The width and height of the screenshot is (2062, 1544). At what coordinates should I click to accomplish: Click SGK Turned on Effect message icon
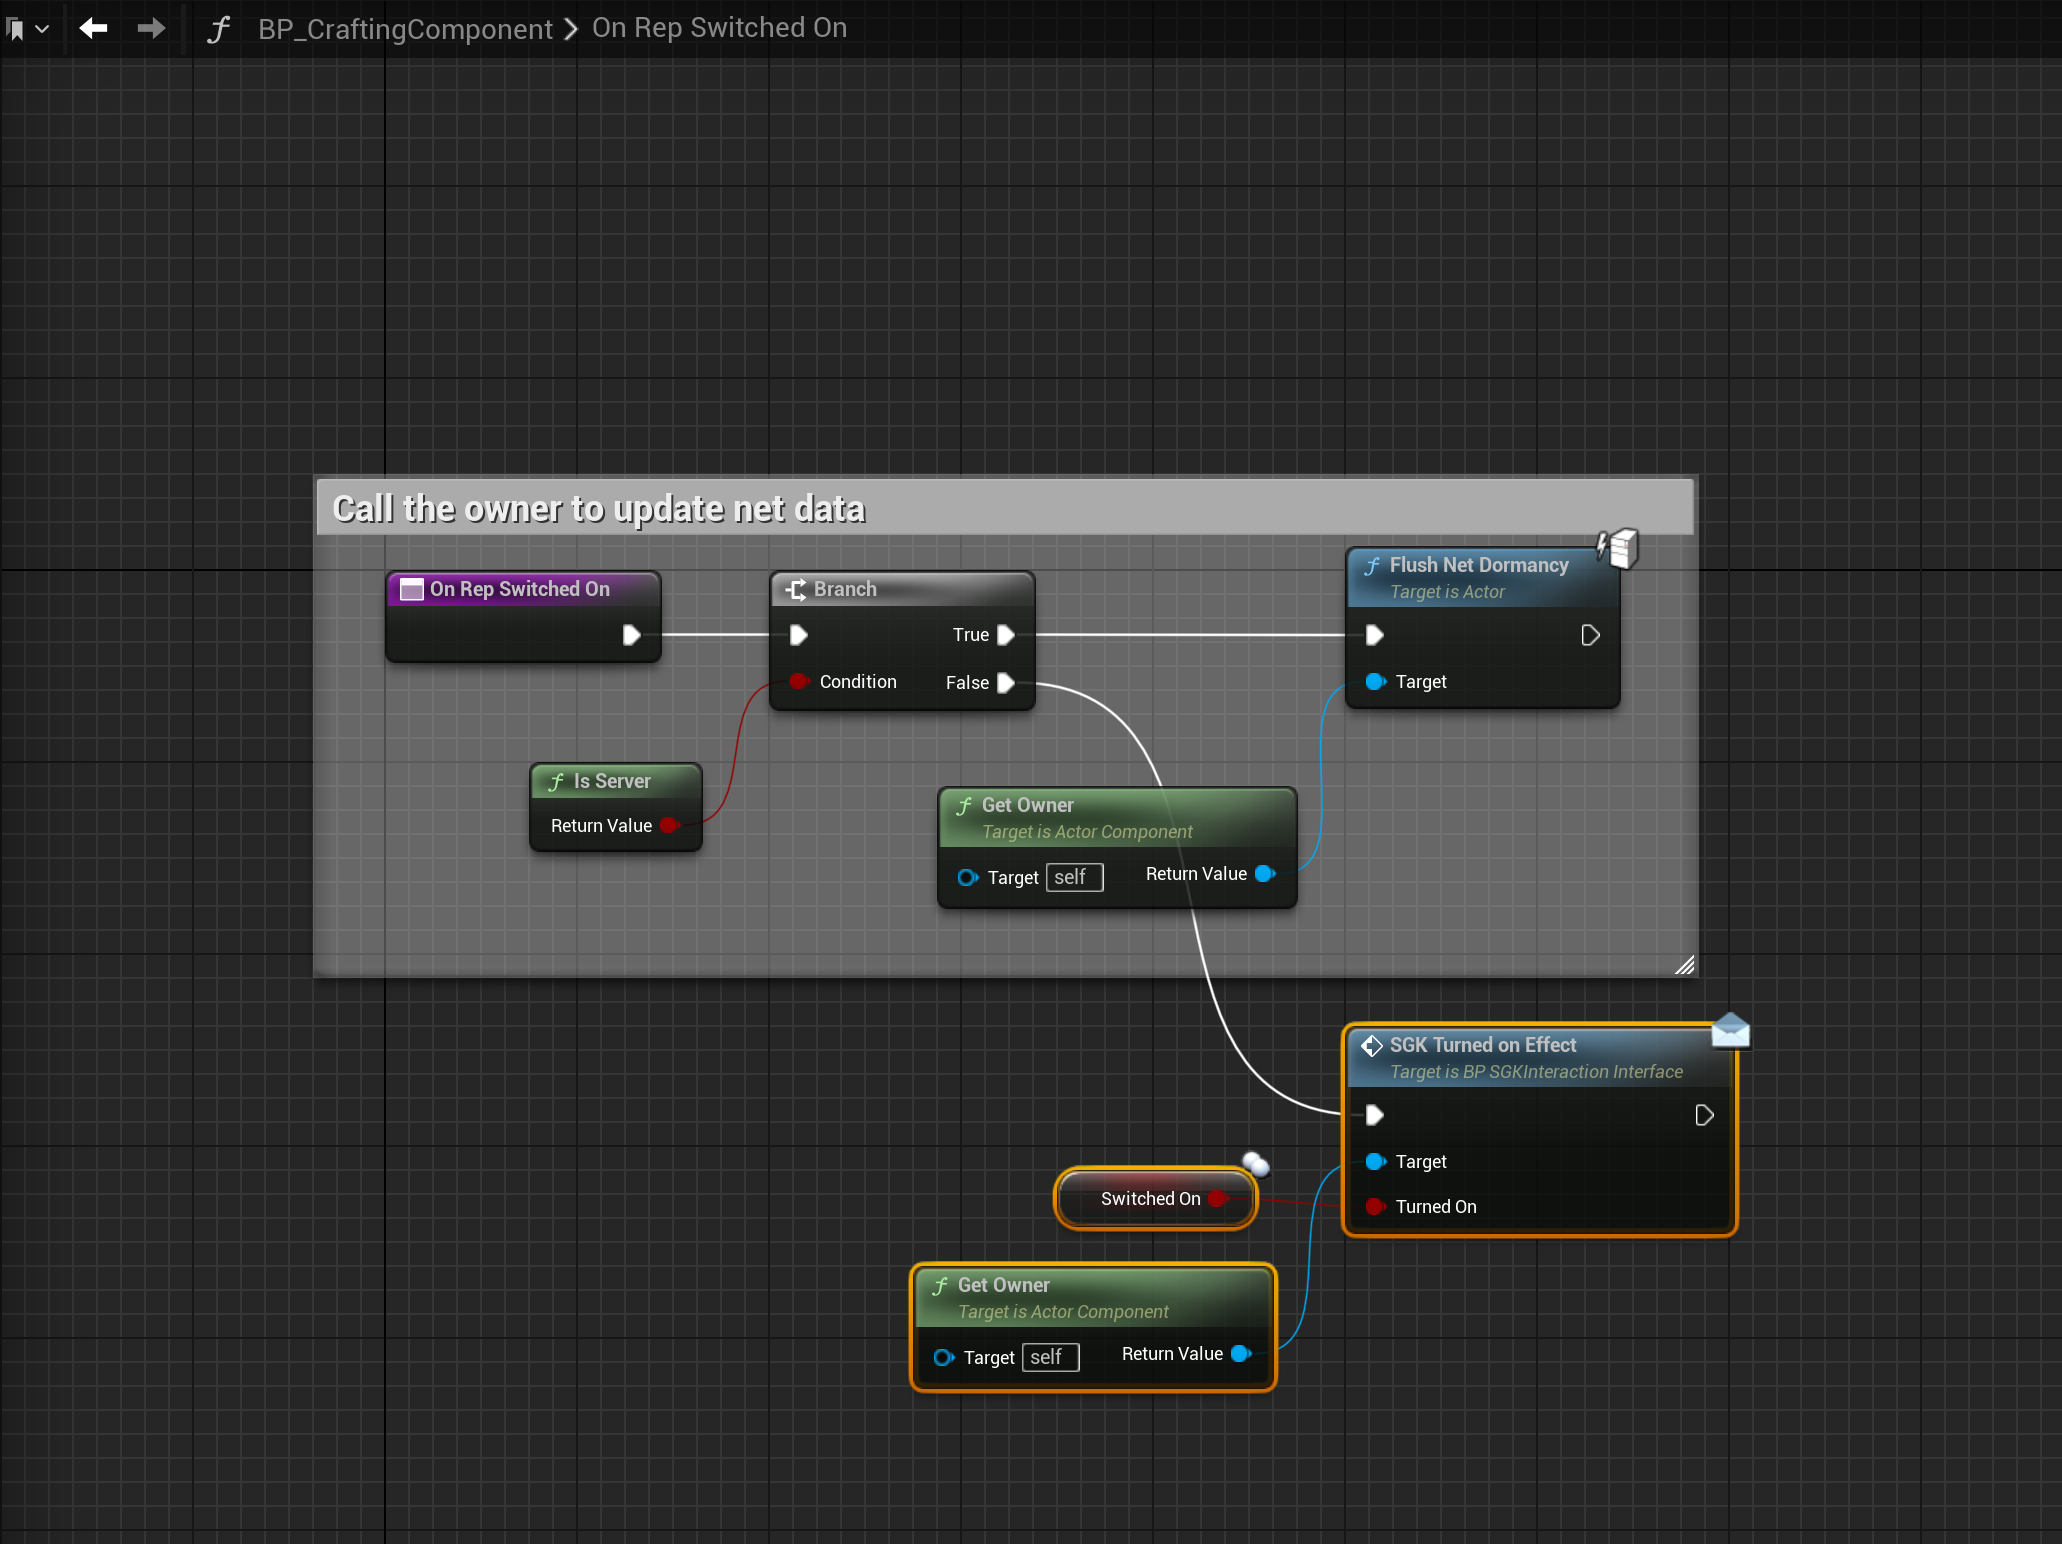(1730, 1031)
